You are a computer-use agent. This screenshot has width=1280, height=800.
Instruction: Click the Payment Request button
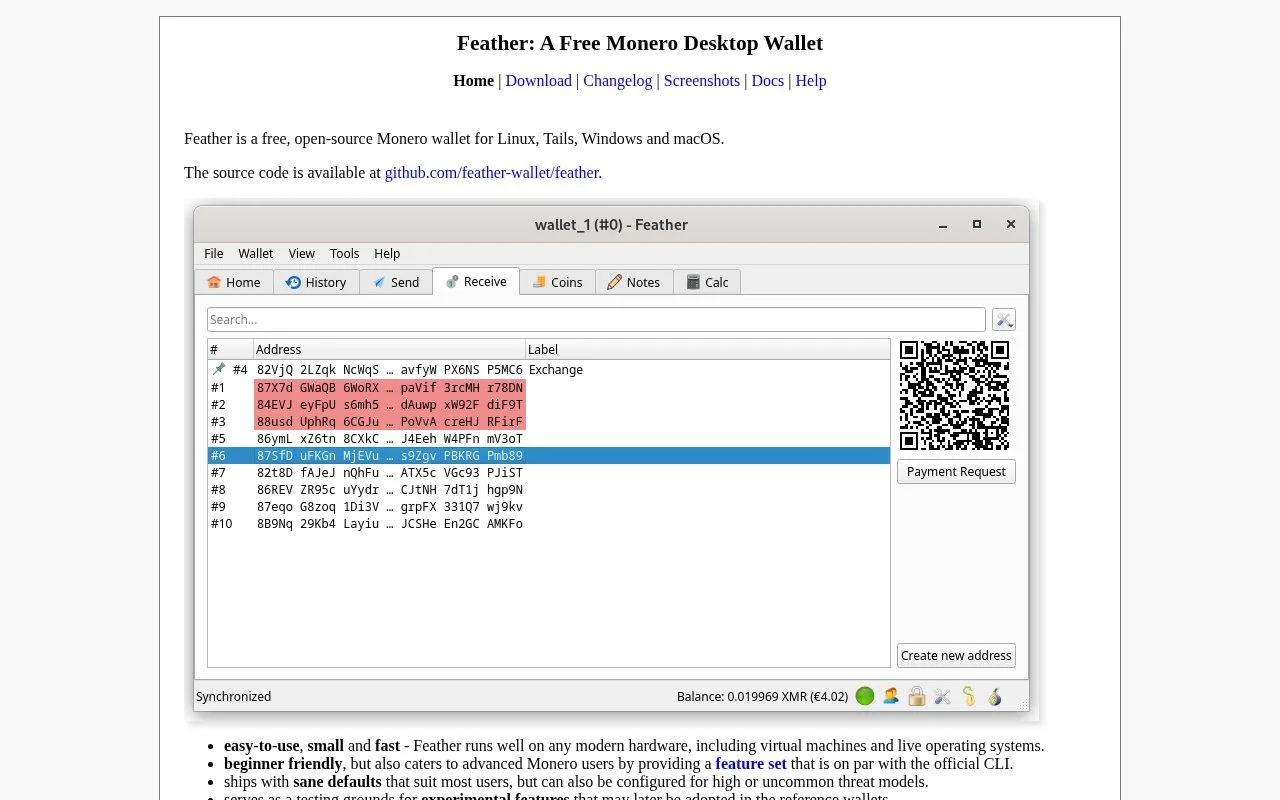[x=956, y=471]
